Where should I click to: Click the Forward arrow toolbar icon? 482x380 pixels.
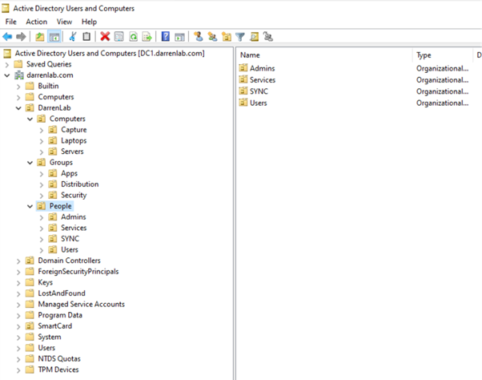click(21, 37)
